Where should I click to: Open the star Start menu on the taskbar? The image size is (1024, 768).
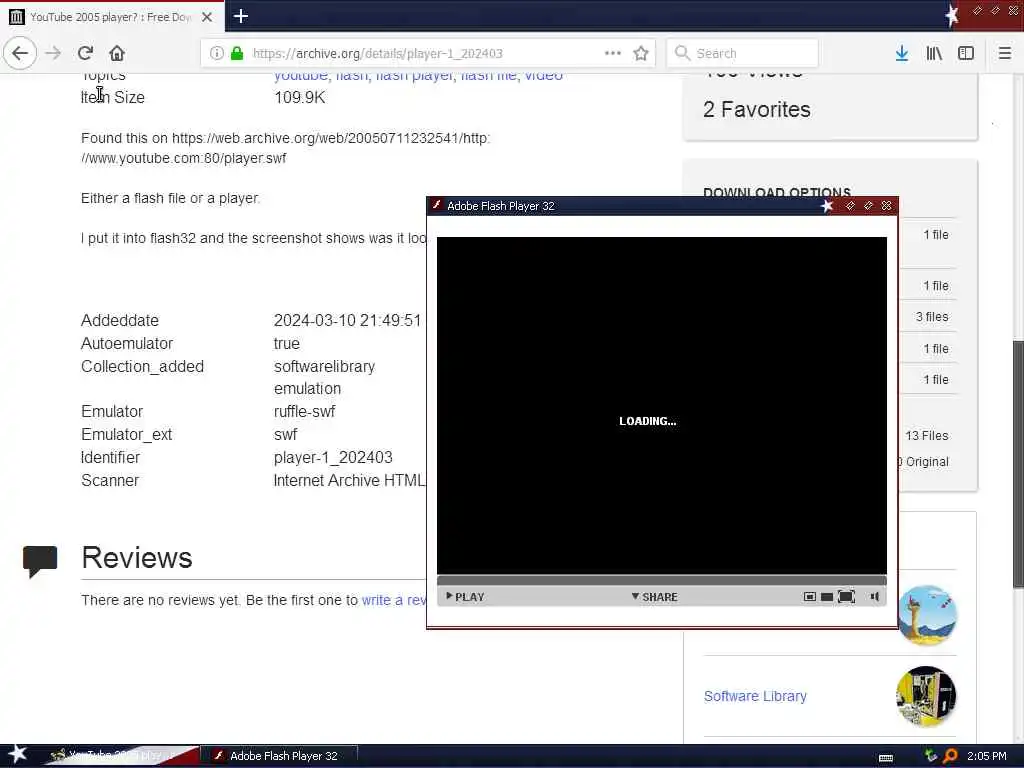click(17, 755)
